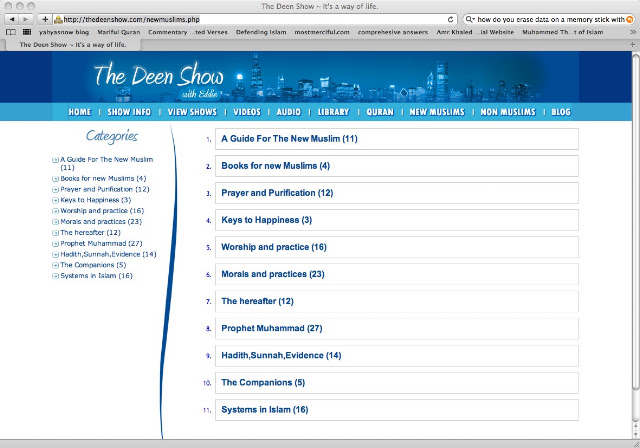Open the NEW MUSLIMS navigation menu item
This screenshot has height=448, width=640.
point(437,112)
